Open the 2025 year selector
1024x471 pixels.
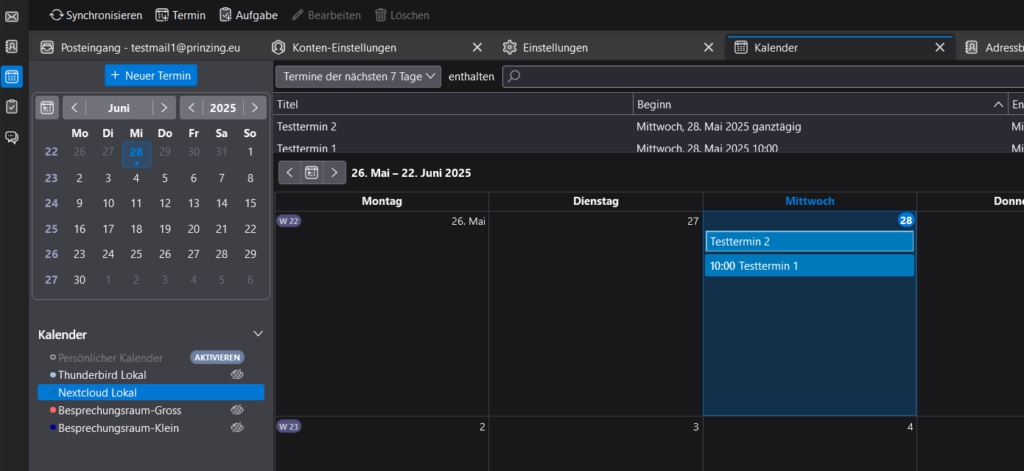[x=223, y=108]
